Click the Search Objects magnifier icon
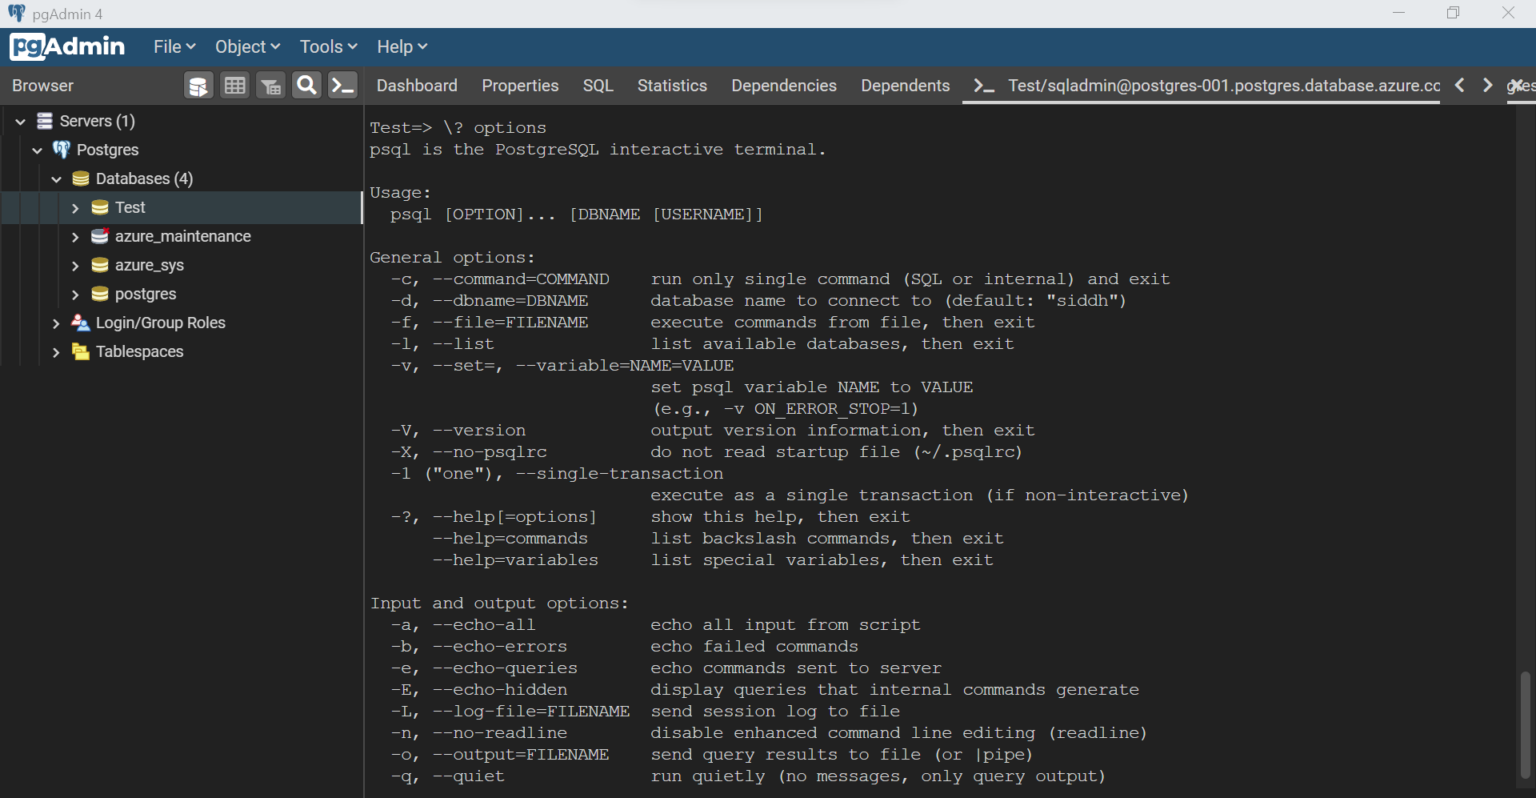 (x=306, y=85)
